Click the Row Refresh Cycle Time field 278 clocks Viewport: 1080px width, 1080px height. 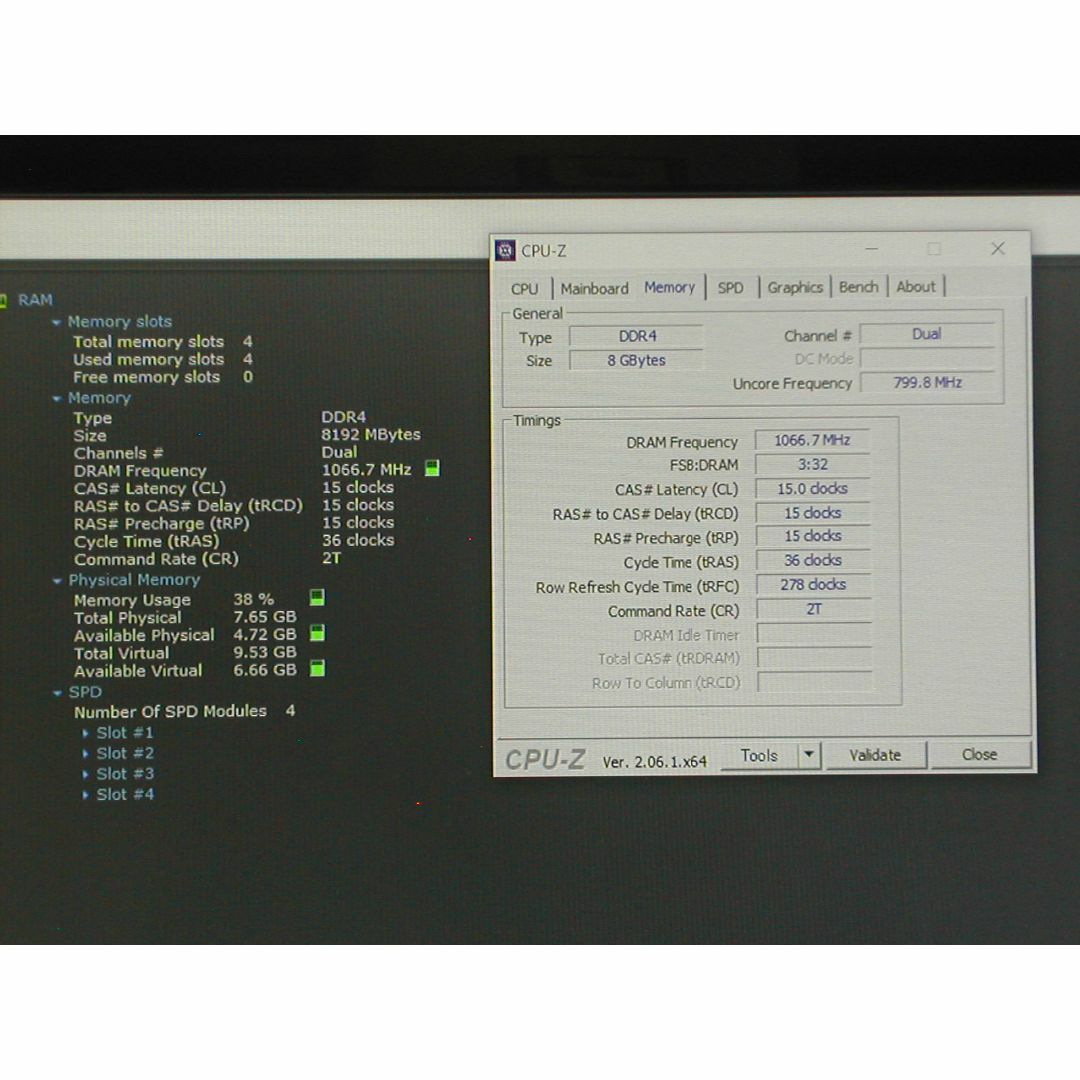813,585
